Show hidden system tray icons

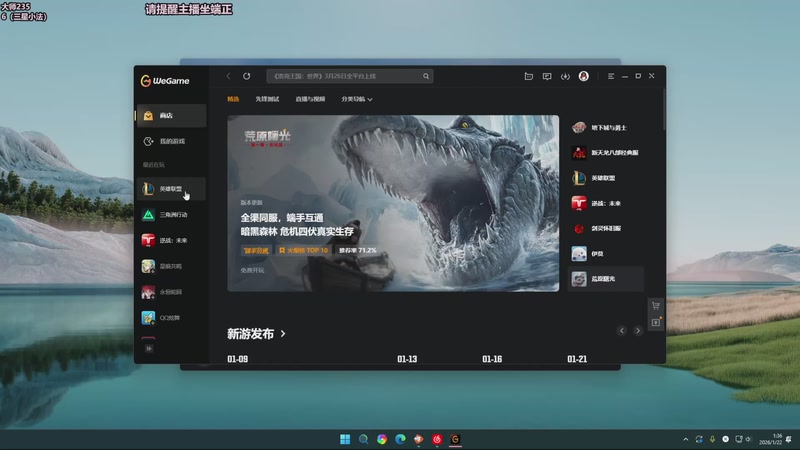[686, 439]
